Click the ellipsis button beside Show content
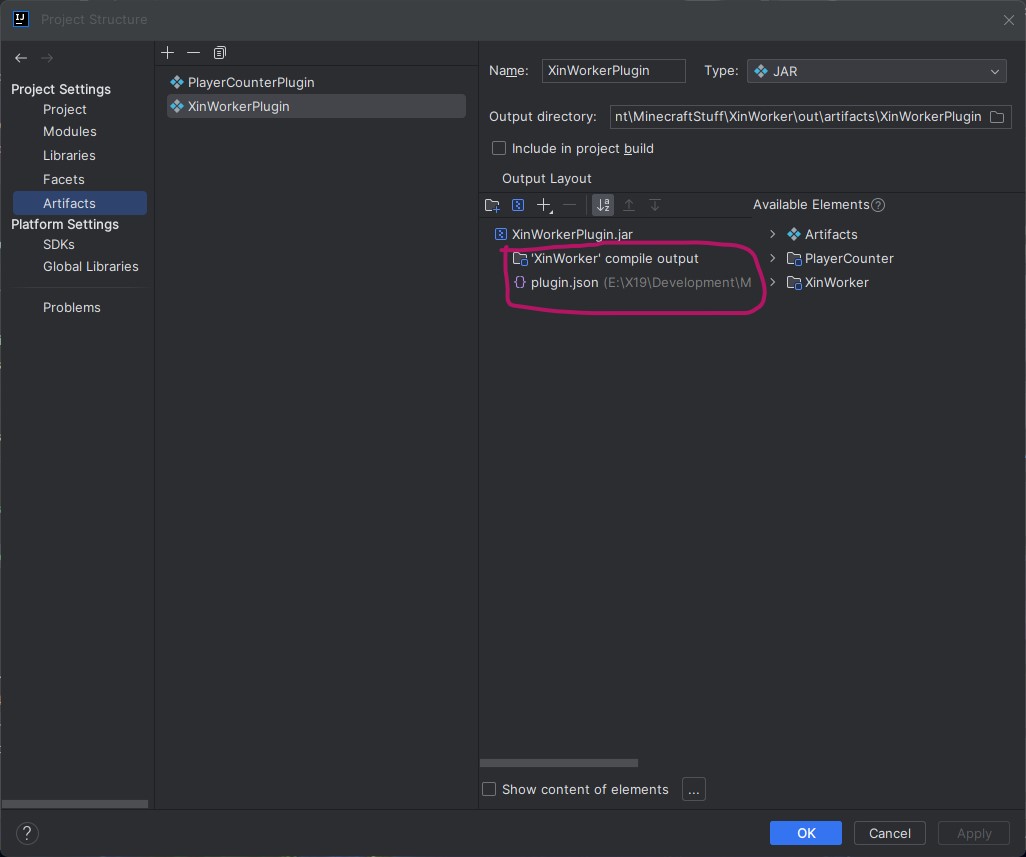Screen dimensions: 1026x857 point(694,790)
